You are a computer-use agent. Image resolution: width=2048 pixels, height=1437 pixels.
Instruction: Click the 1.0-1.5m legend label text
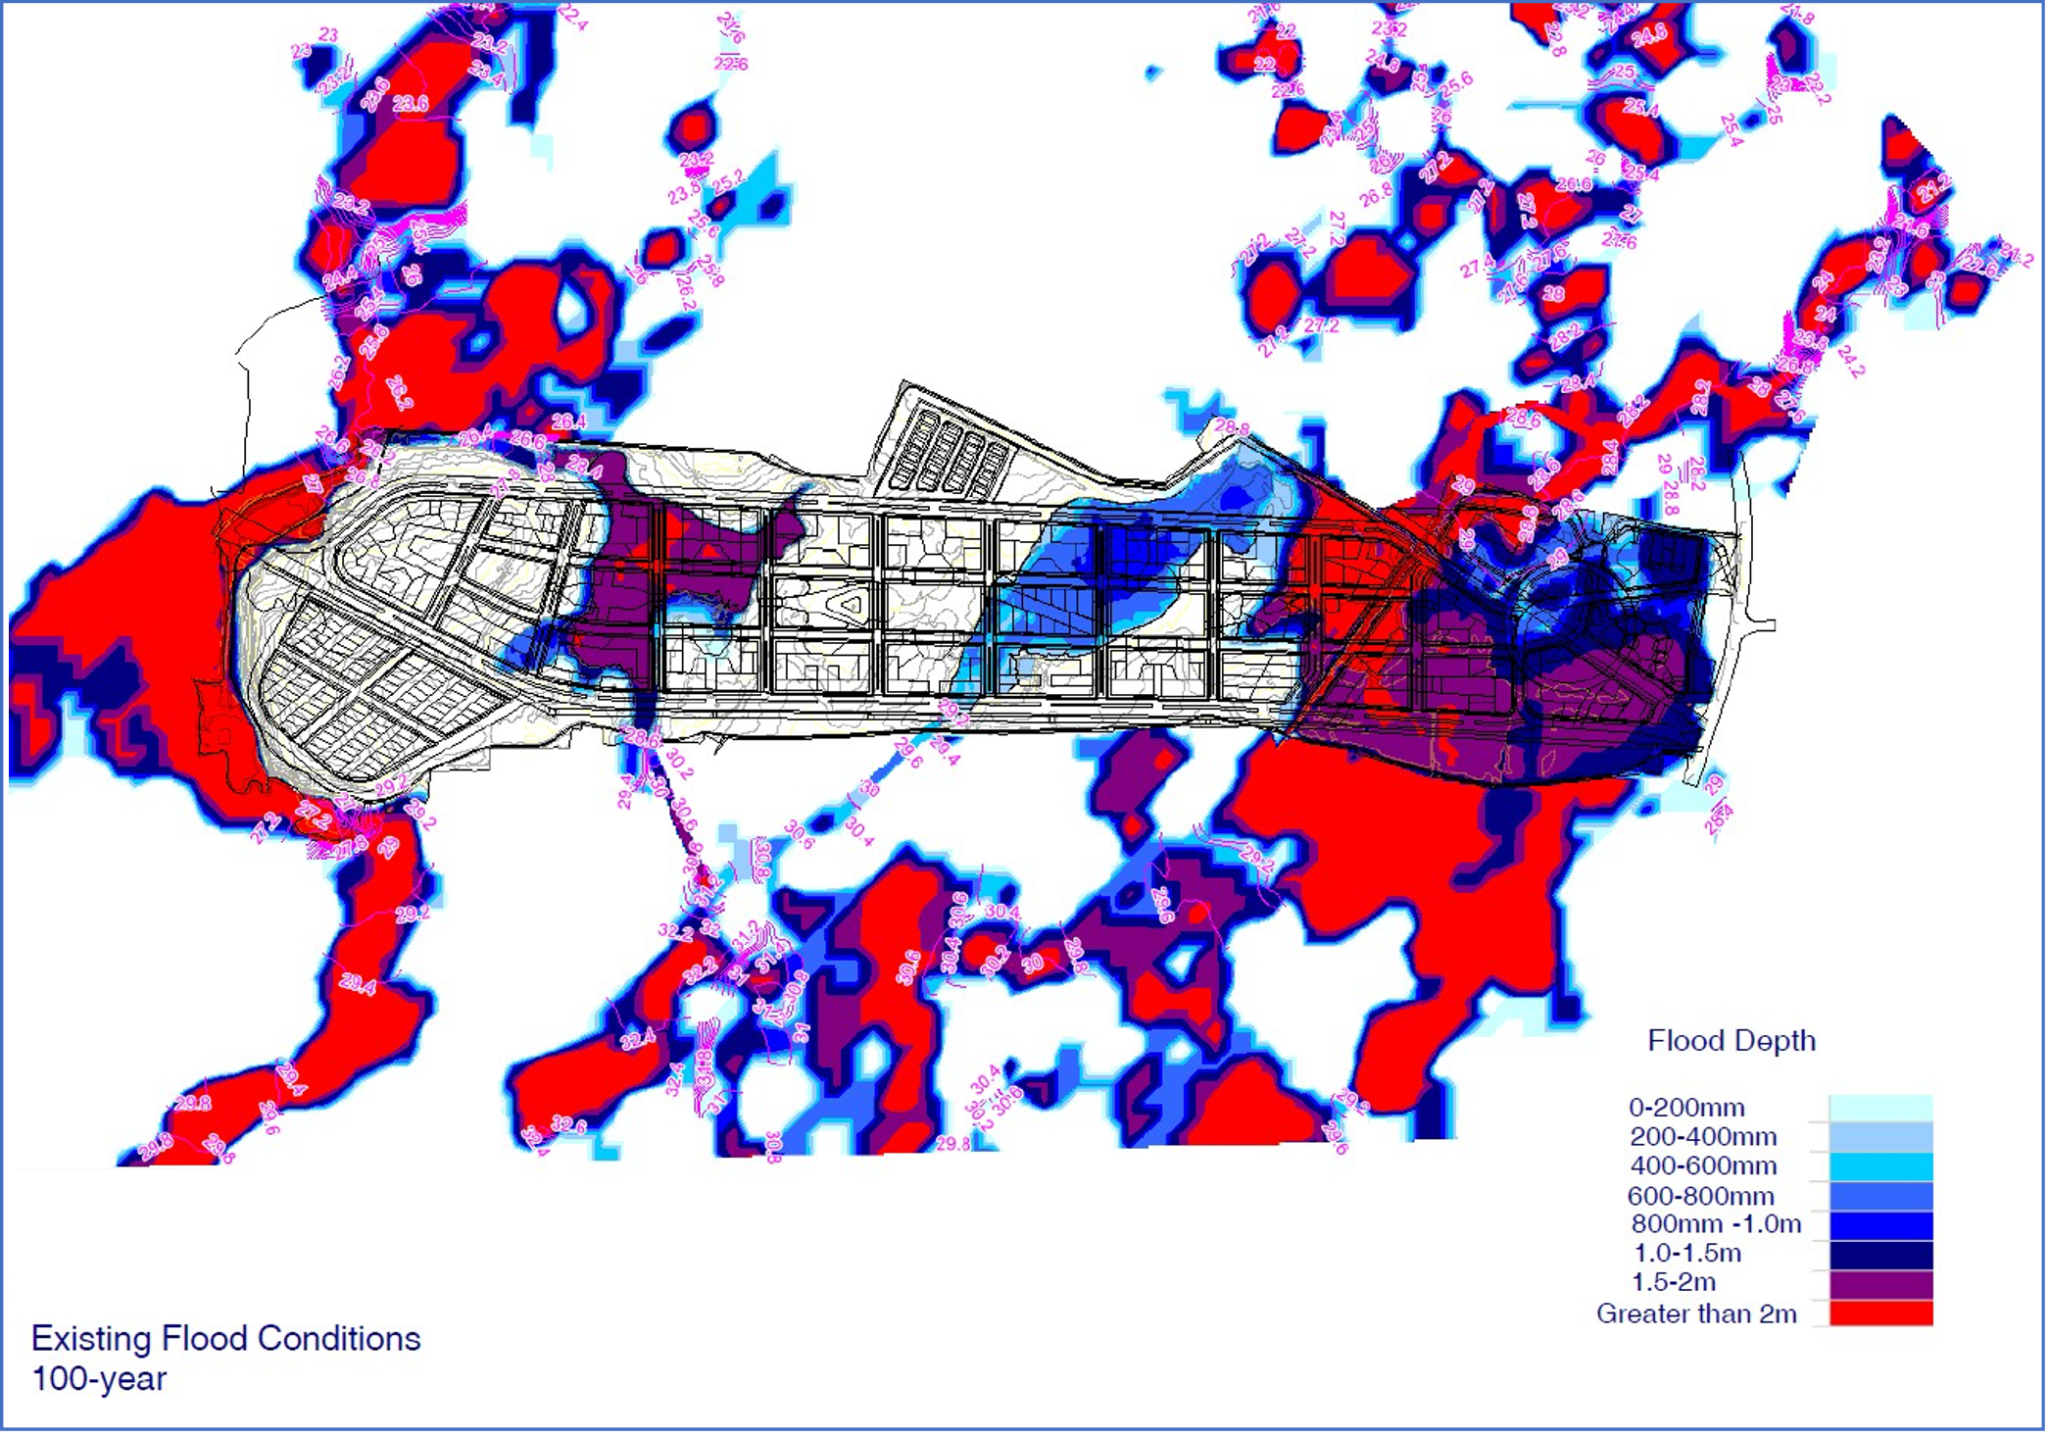(x=1687, y=1253)
